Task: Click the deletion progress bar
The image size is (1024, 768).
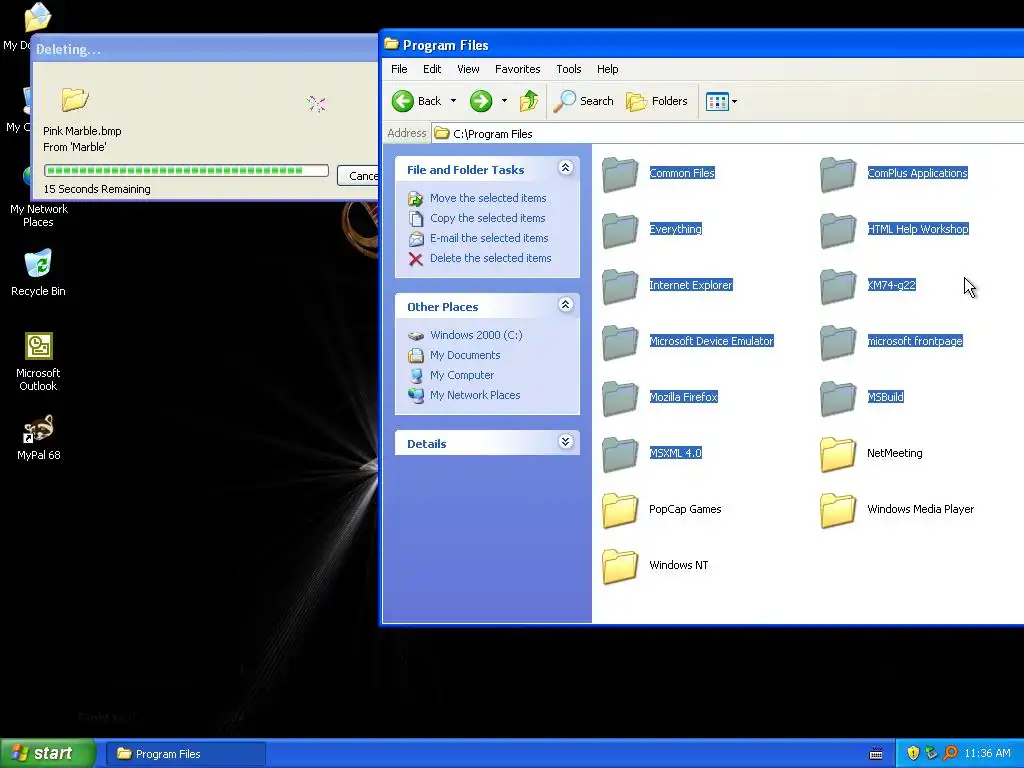Action: (x=186, y=171)
